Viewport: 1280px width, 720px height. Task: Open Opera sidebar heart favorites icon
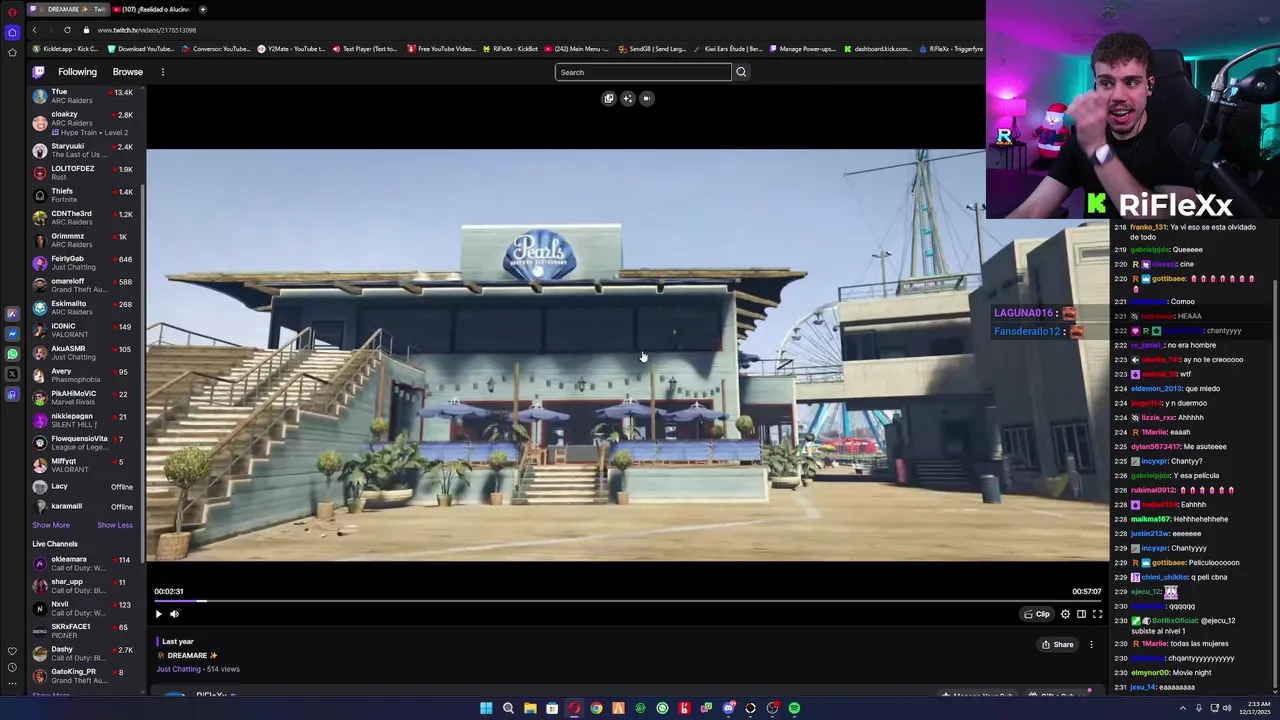coord(12,651)
